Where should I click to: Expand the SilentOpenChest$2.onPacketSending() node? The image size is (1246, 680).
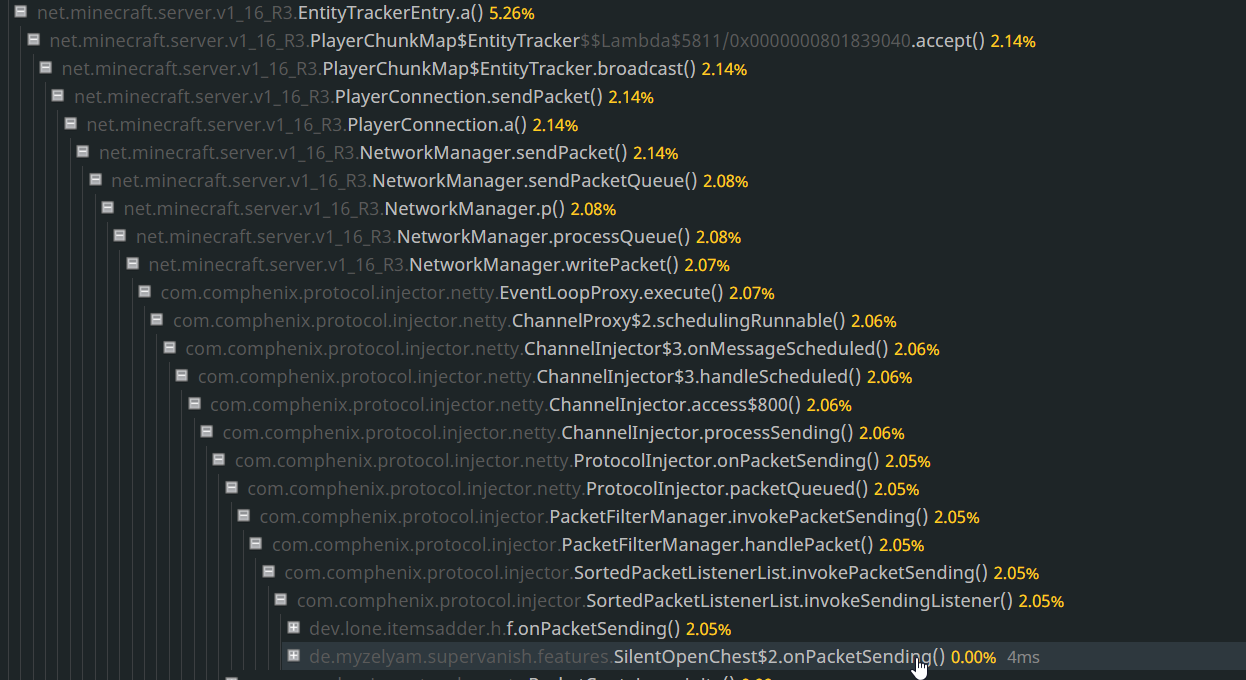pyautogui.click(x=293, y=656)
